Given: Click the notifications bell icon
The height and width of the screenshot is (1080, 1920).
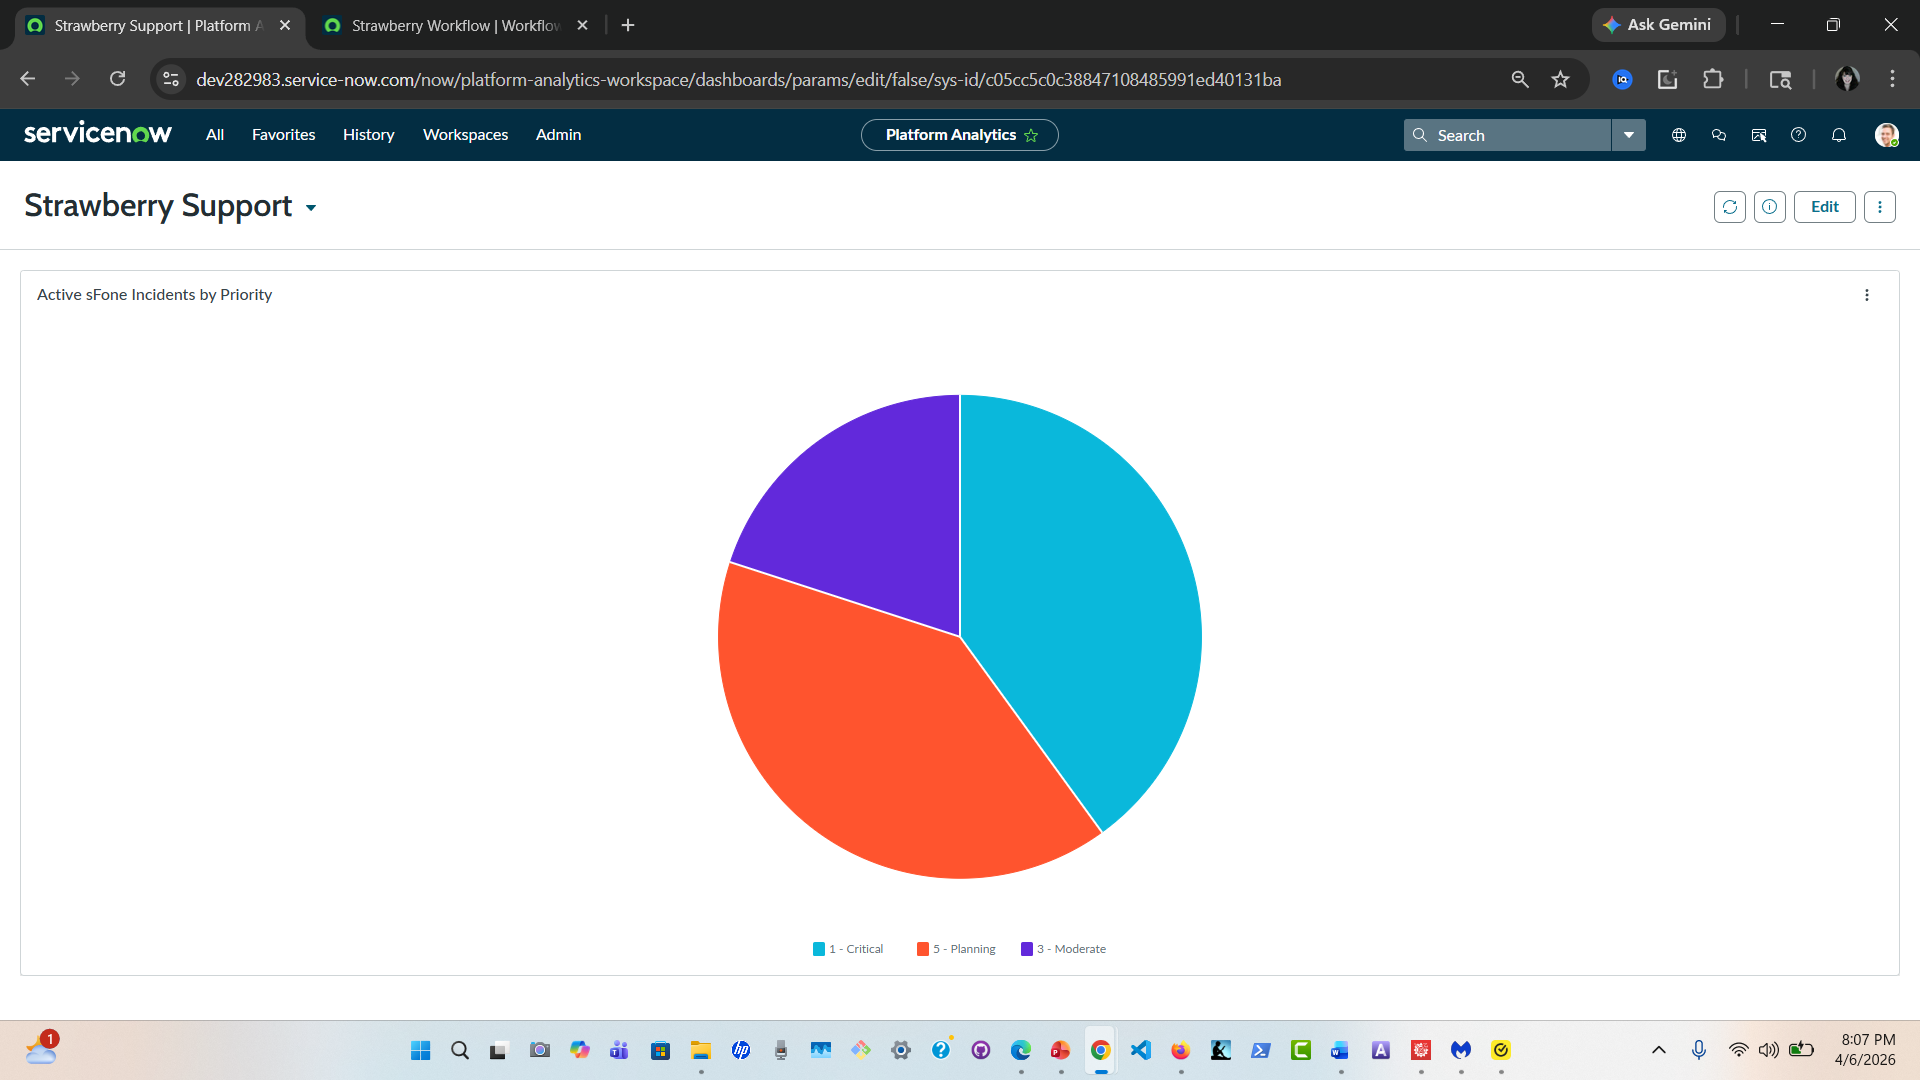Looking at the screenshot, I should point(1838,135).
